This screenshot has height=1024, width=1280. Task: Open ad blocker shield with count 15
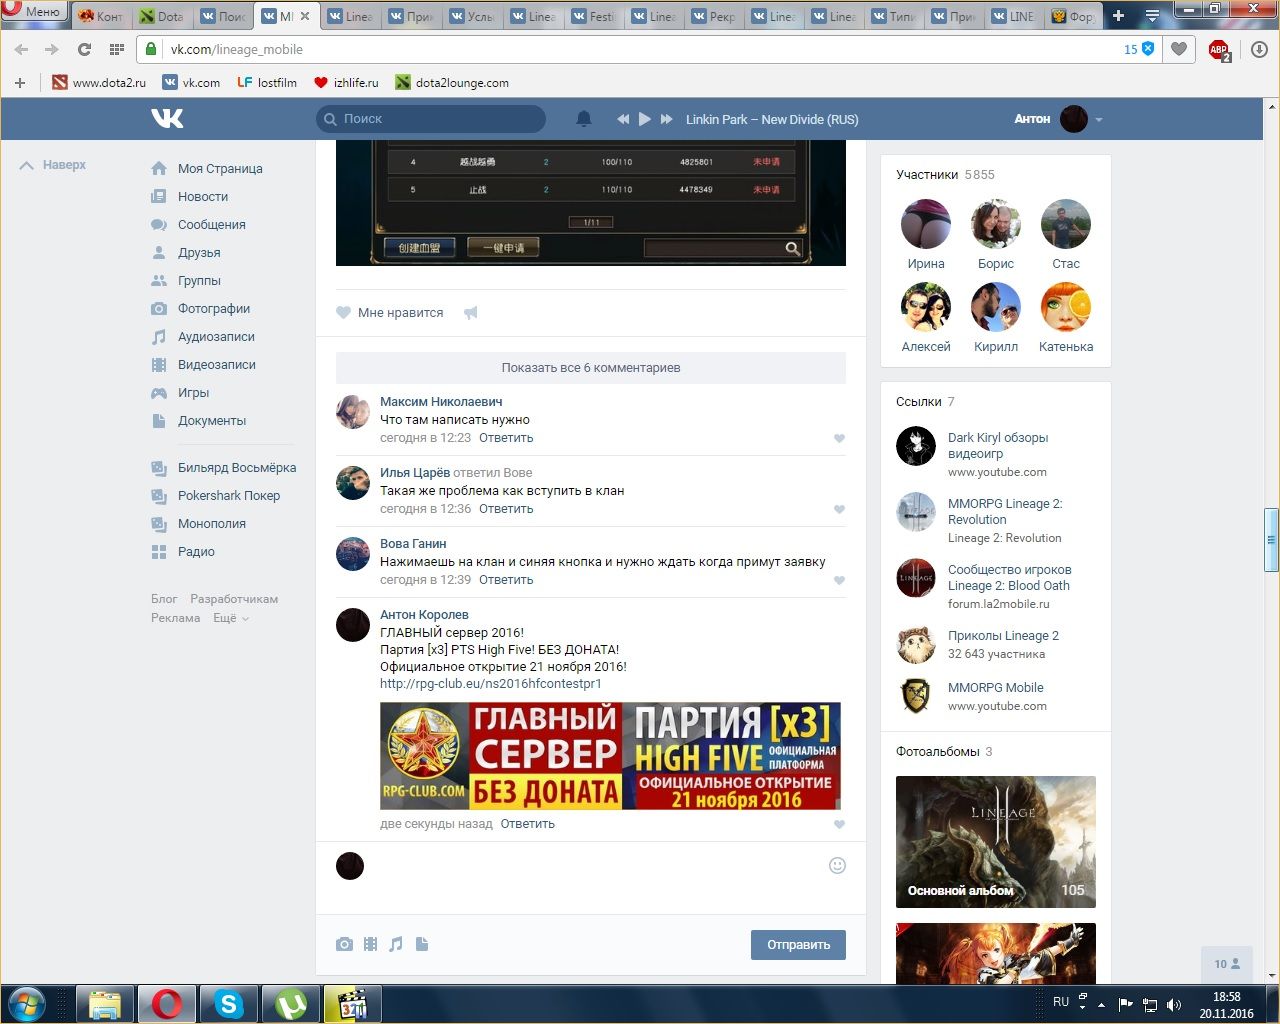click(x=1139, y=49)
